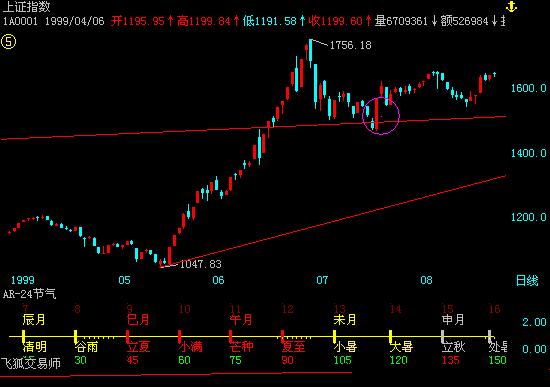Click the opening price 开1195.95

pos(138,21)
